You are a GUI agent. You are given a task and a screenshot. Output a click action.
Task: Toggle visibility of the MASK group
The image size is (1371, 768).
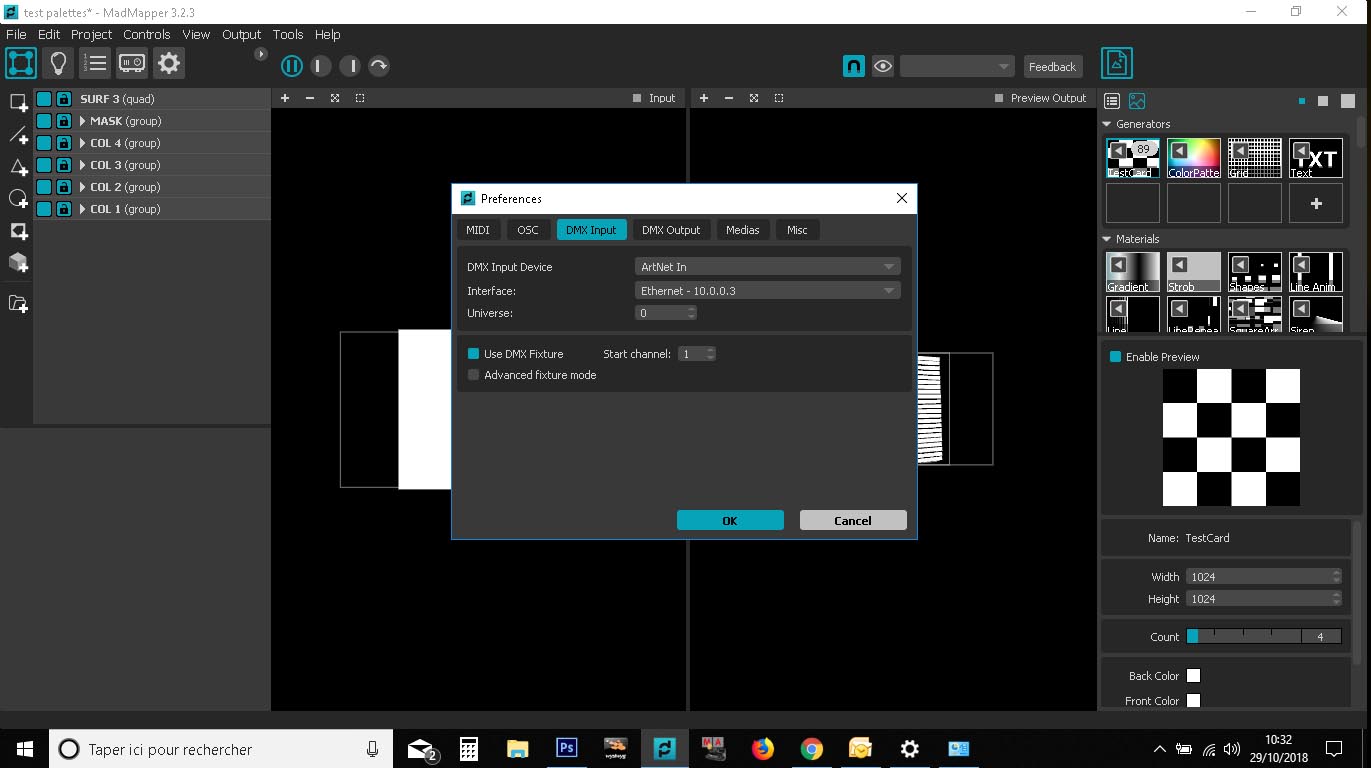[x=44, y=121]
